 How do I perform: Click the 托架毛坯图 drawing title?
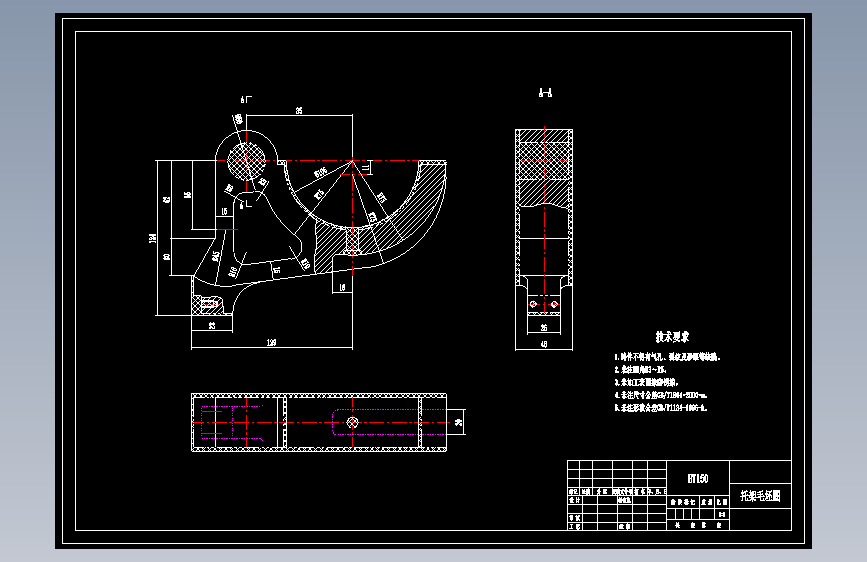tap(760, 496)
